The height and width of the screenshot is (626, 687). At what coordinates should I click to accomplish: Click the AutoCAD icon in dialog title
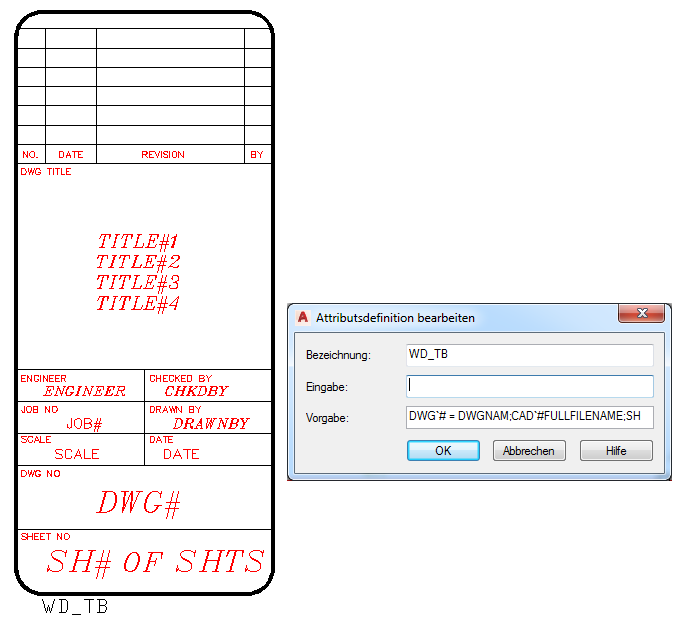pos(303,317)
